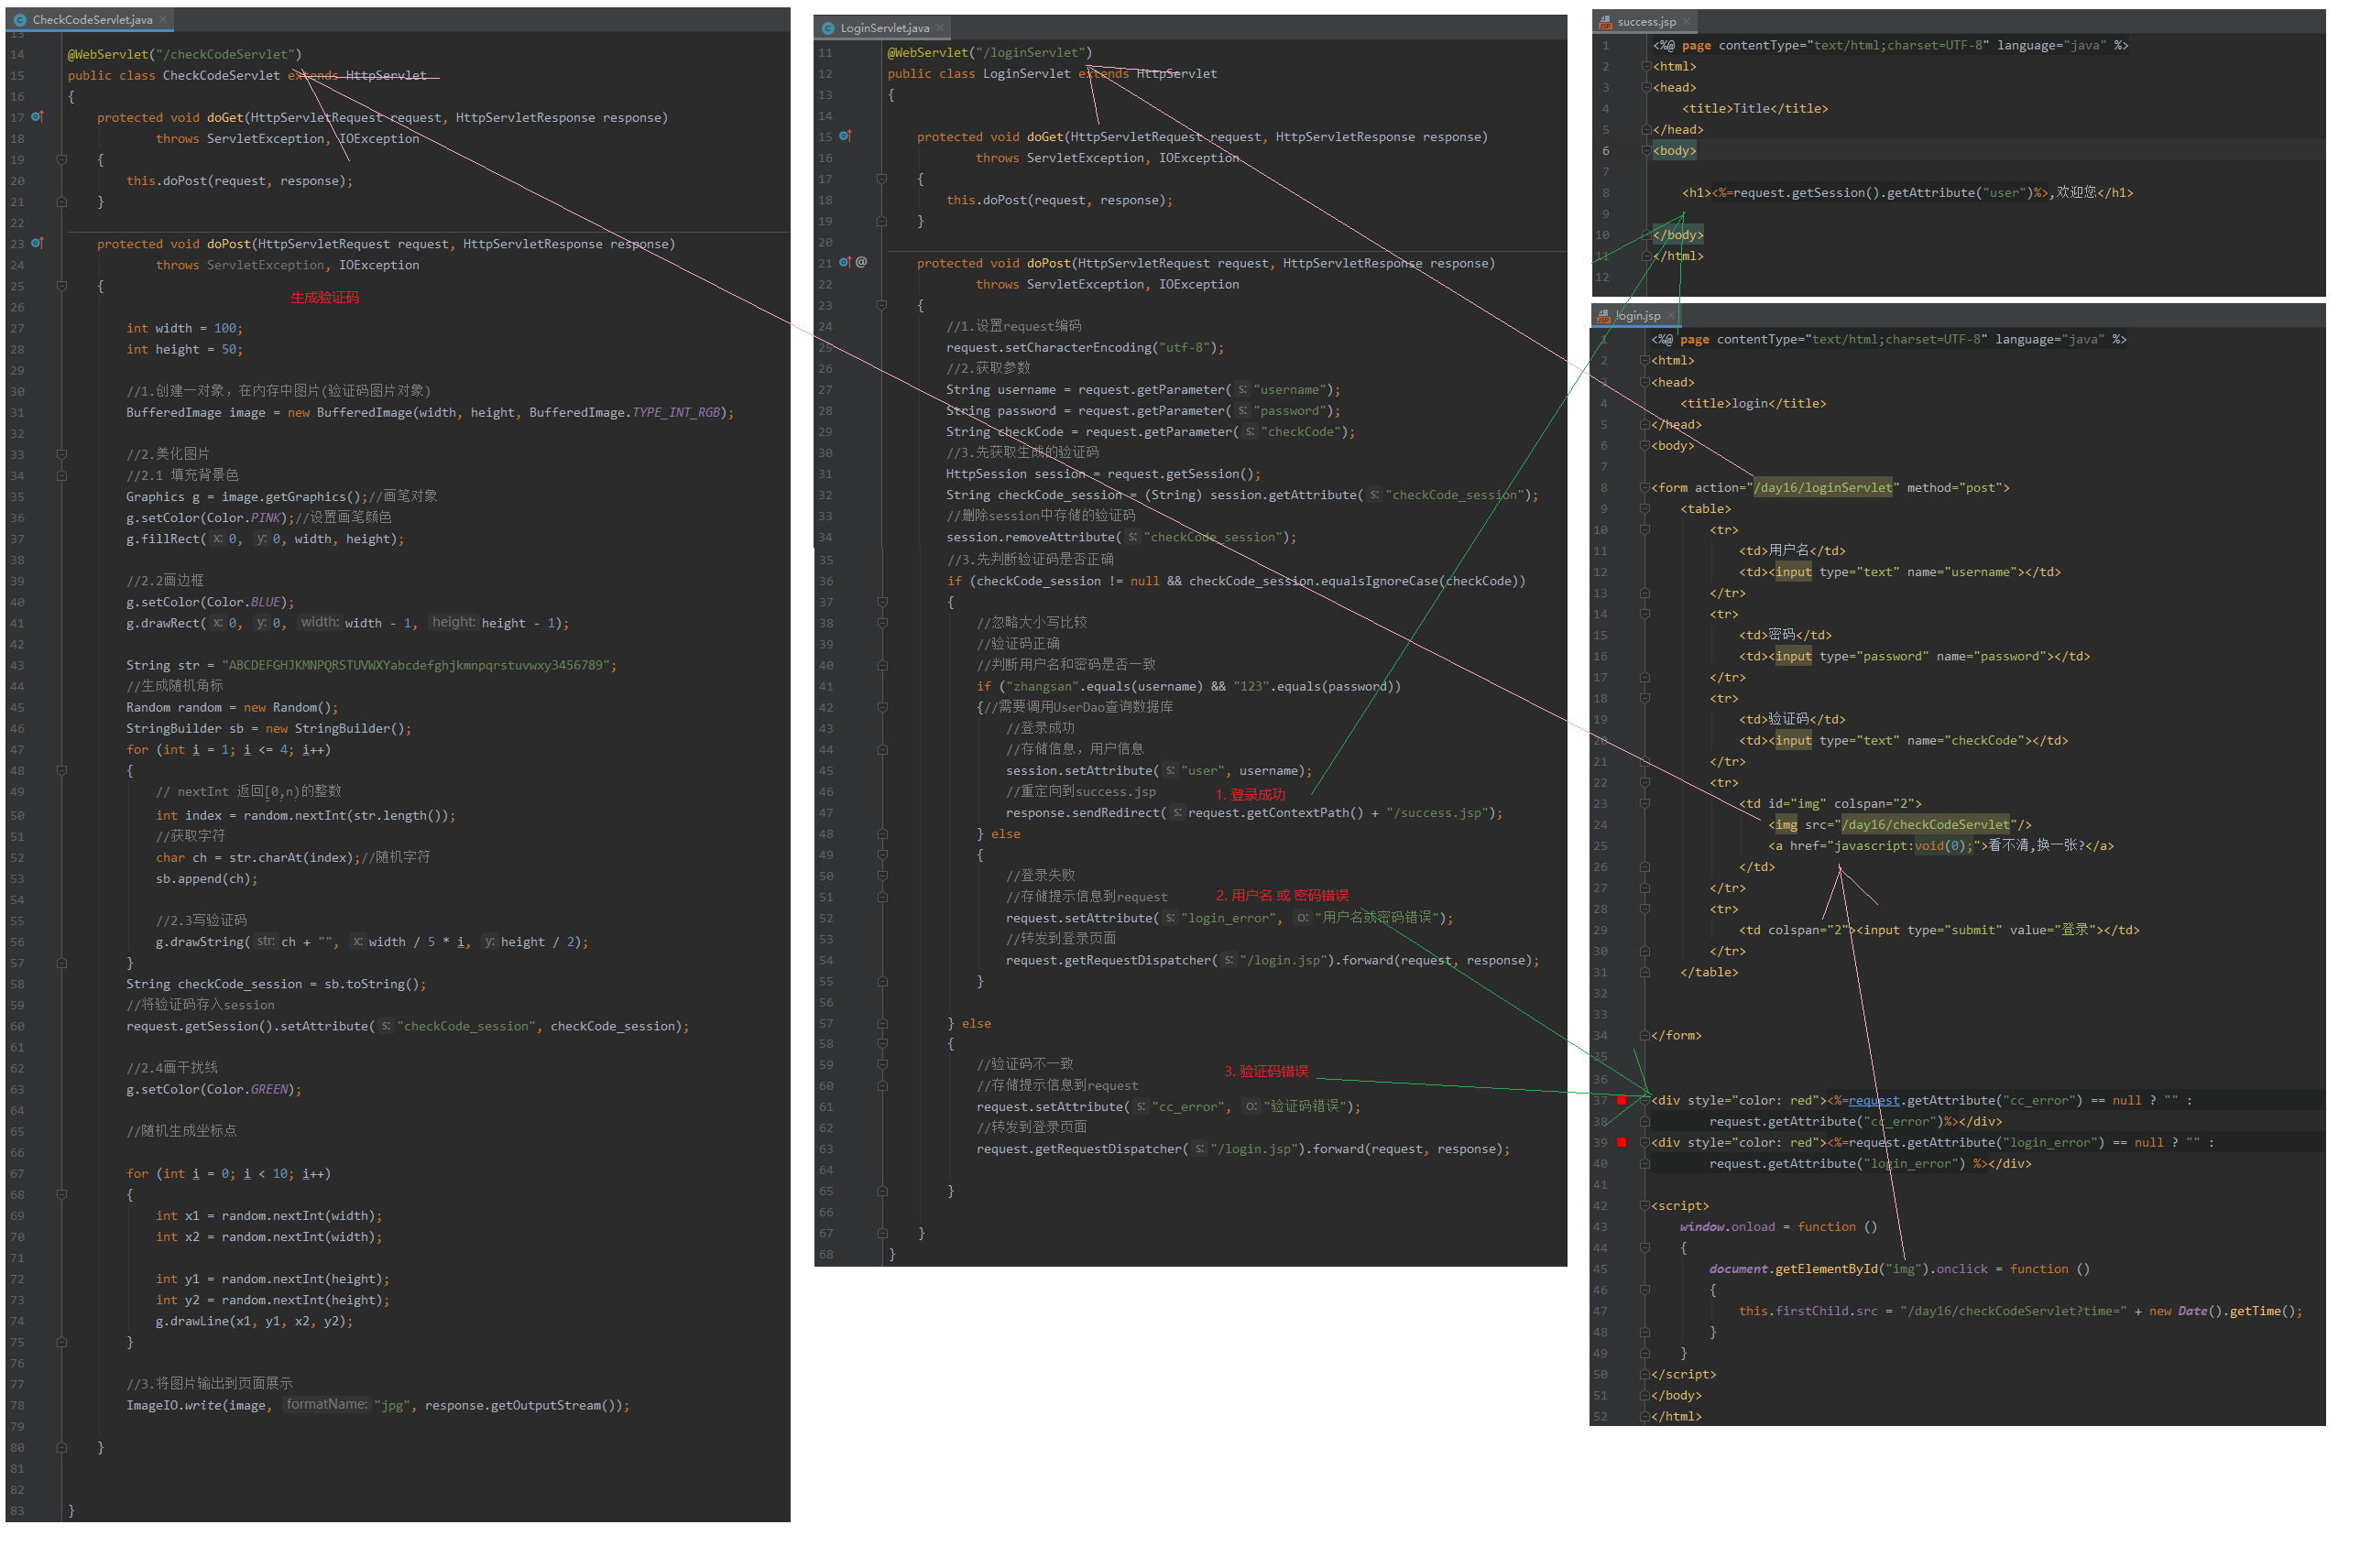Collapse the script tag in login.jsp line 42
Image resolution: width=2360 pixels, height=1568 pixels.
(1644, 1205)
